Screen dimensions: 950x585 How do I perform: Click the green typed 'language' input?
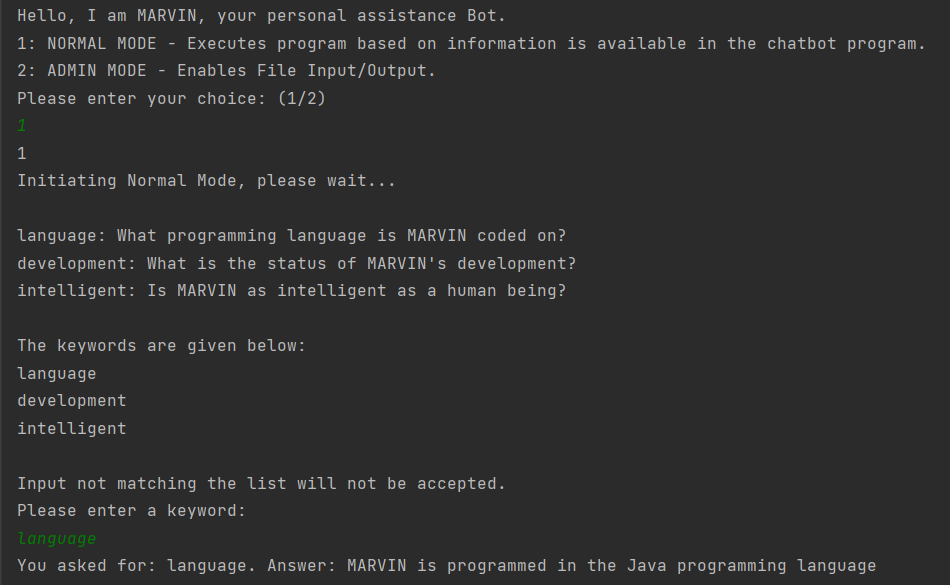click(57, 539)
